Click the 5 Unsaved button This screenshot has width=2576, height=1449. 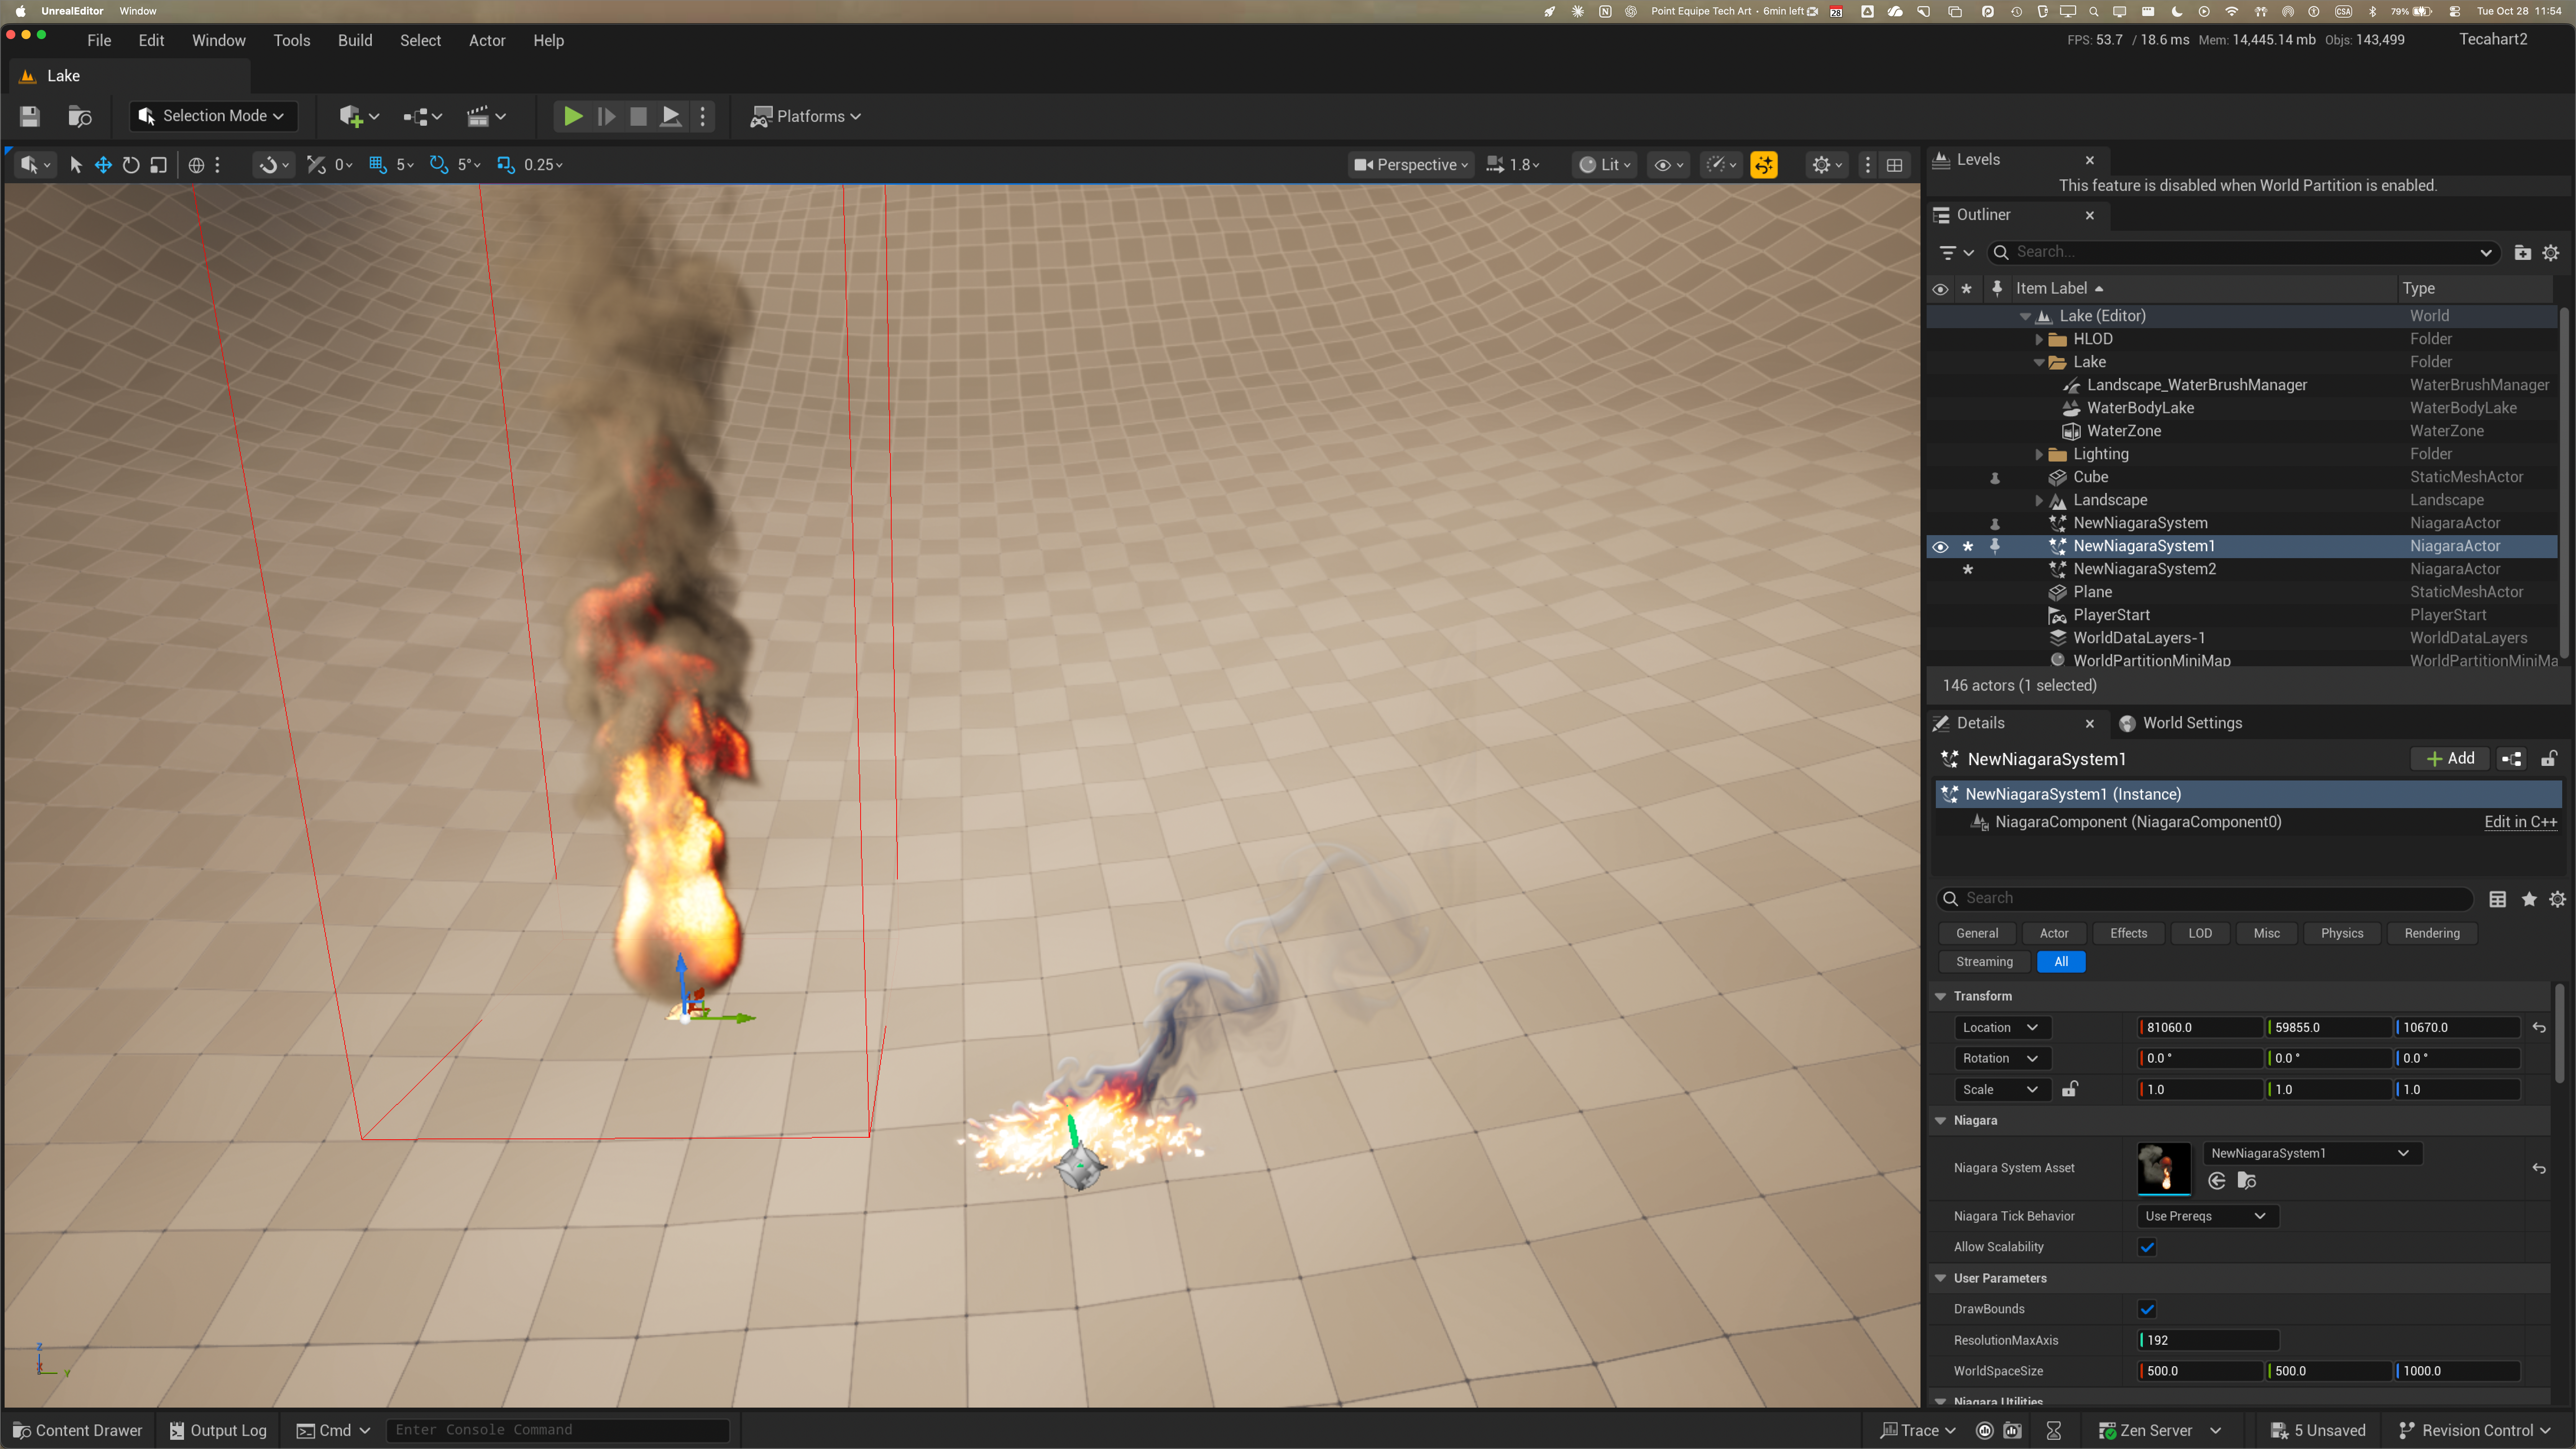pos(2318,1431)
